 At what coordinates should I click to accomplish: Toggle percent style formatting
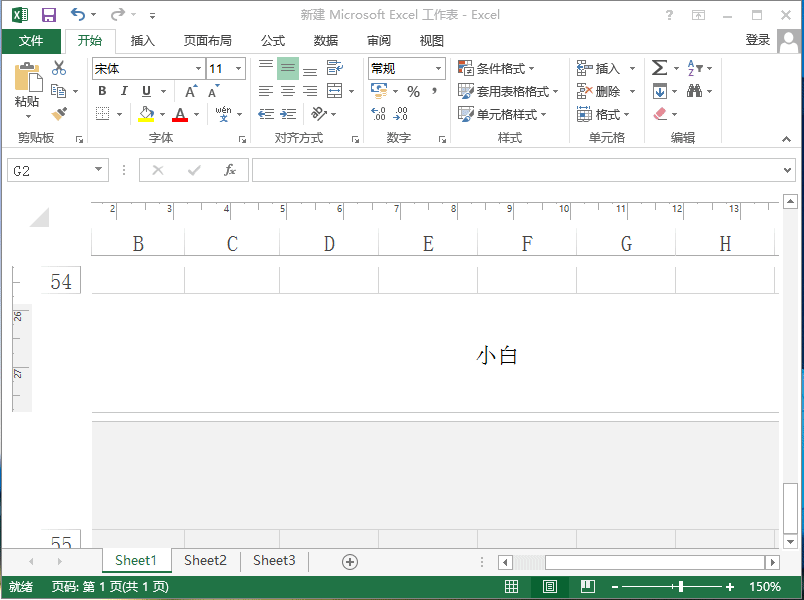coord(414,91)
